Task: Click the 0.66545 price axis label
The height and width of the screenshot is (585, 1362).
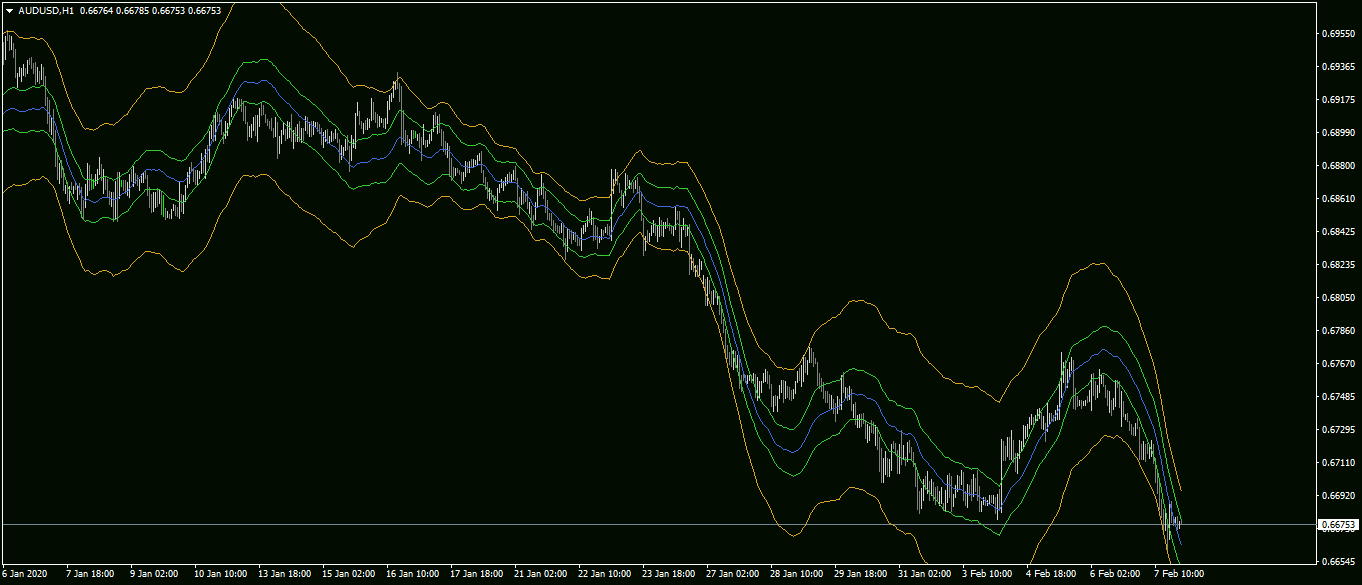Action: pos(1337,561)
